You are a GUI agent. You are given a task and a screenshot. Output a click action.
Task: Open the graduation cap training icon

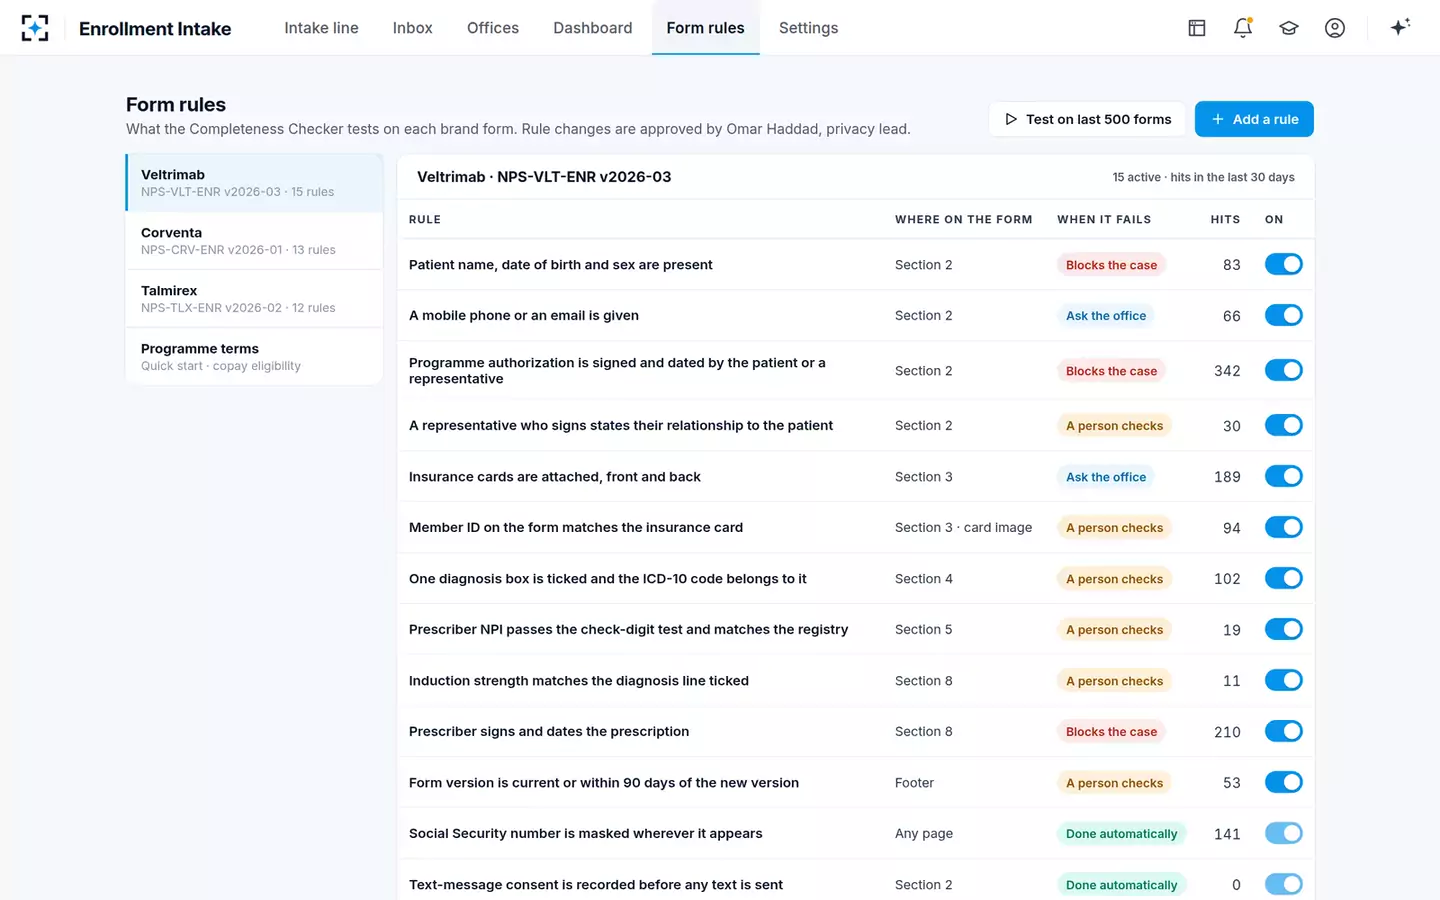[1289, 28]
